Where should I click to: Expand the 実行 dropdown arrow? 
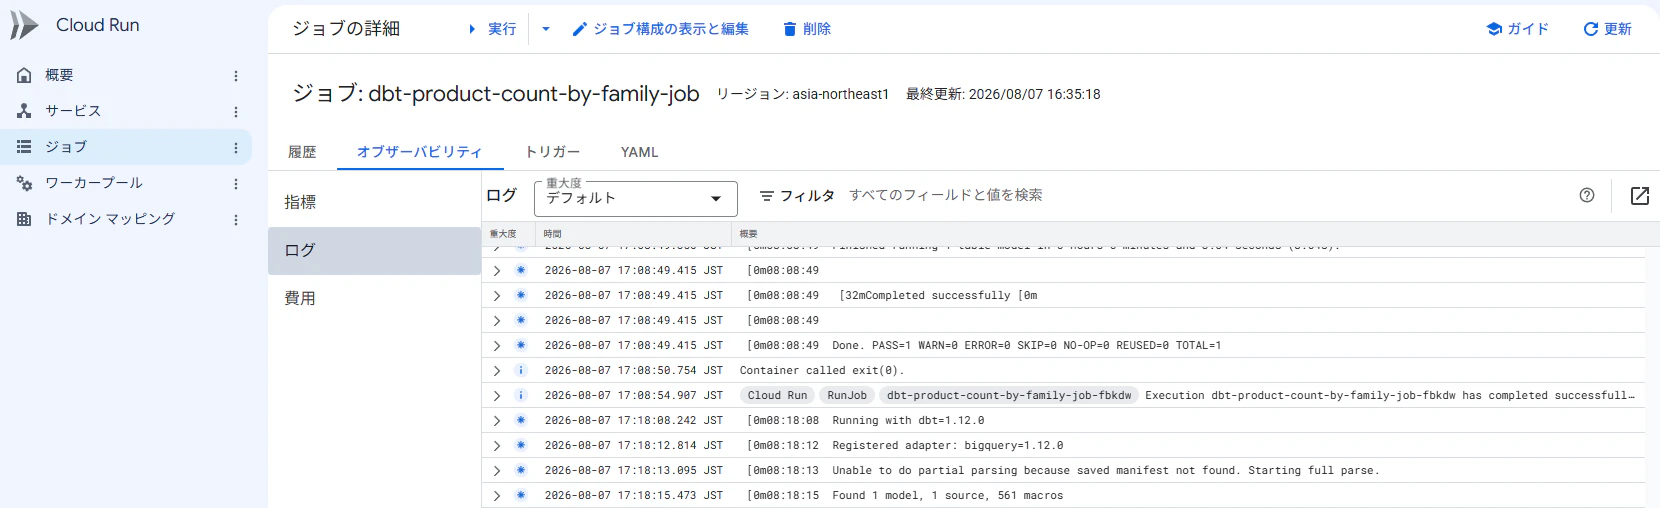pos(546,29)
